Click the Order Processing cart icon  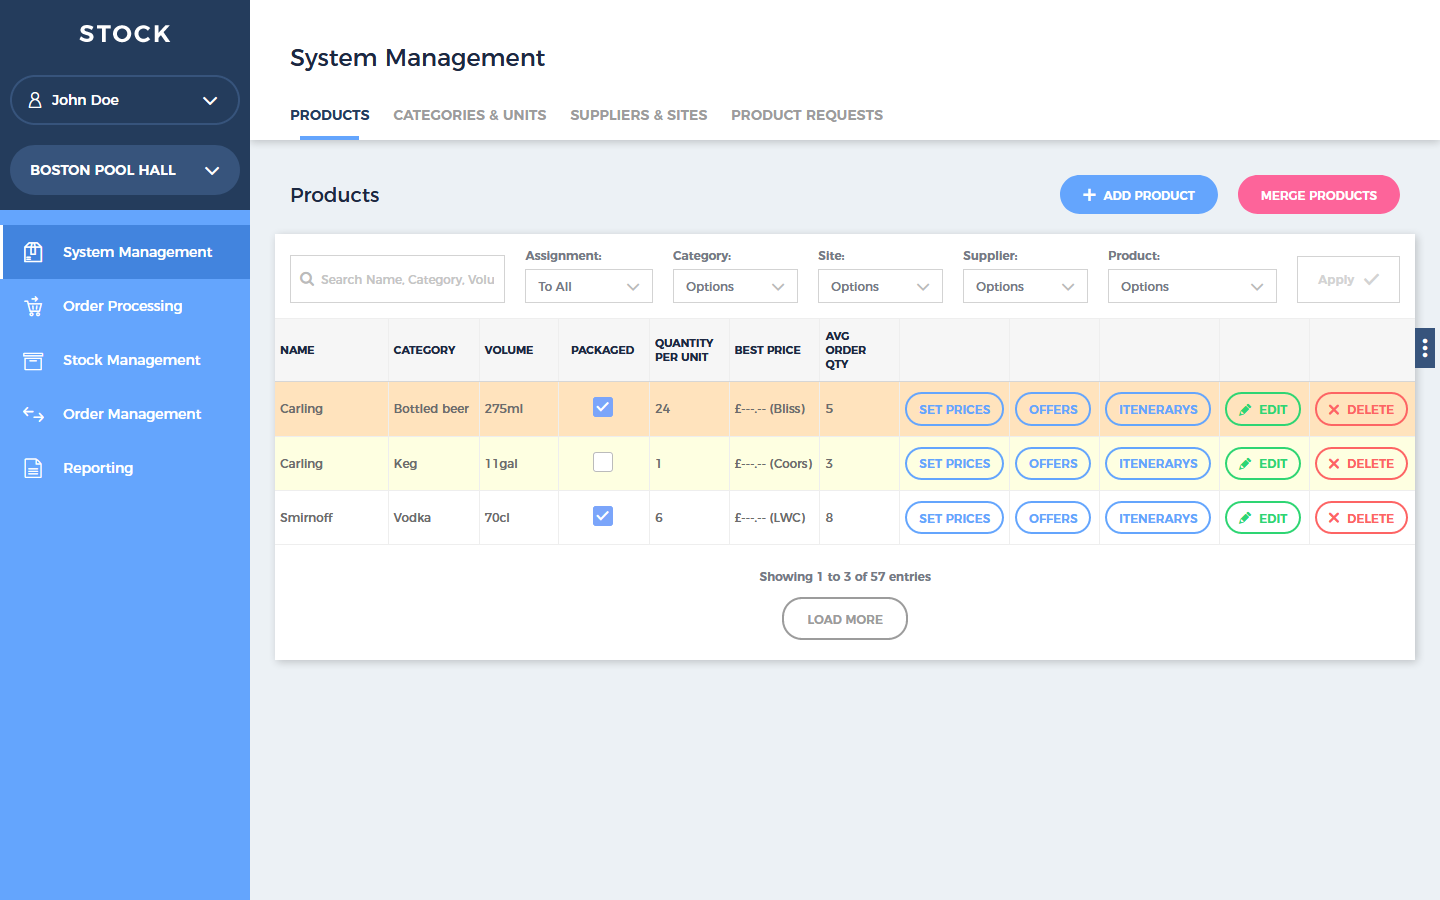point(33,306)
